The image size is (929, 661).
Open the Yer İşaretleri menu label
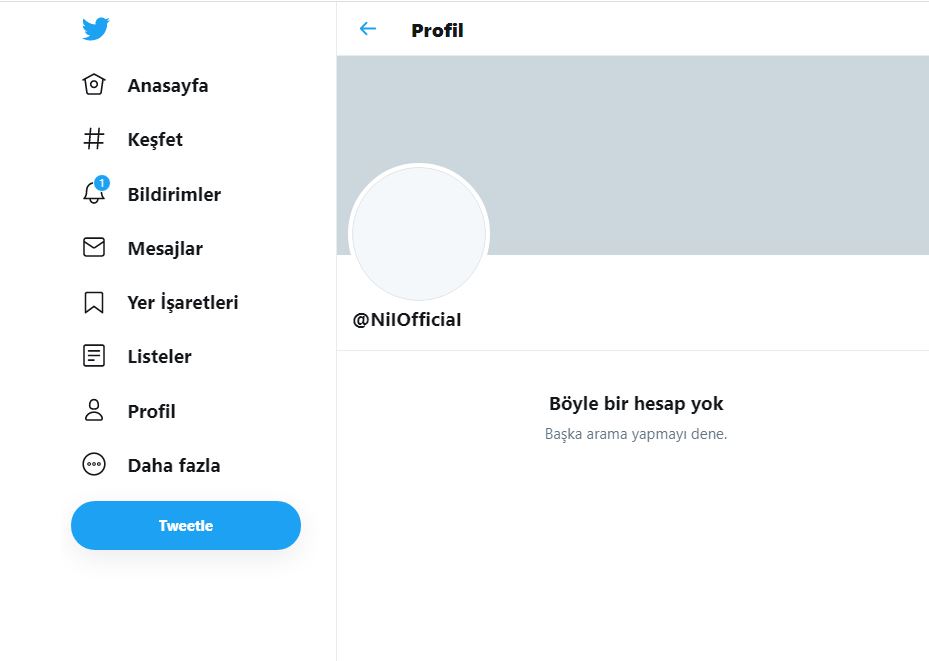(183, 302)
